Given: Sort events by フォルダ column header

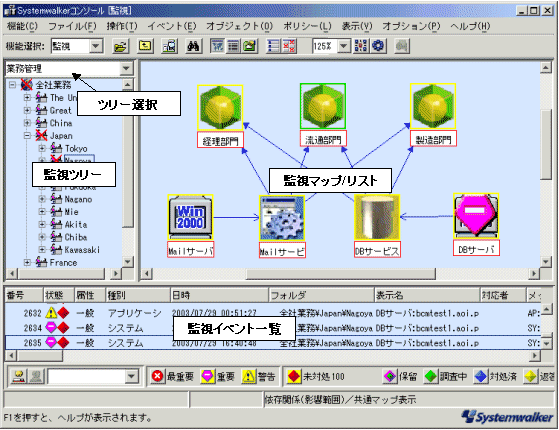Looking at the screenshot, I should (x=321, y=295).
